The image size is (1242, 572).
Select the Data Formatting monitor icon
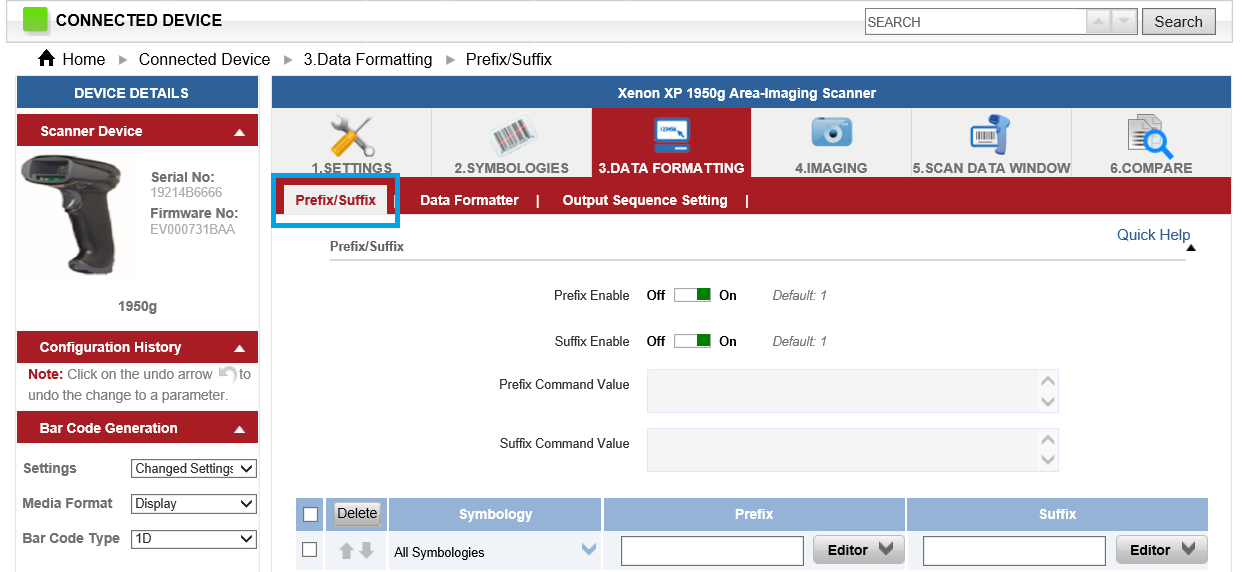(671, 135)
